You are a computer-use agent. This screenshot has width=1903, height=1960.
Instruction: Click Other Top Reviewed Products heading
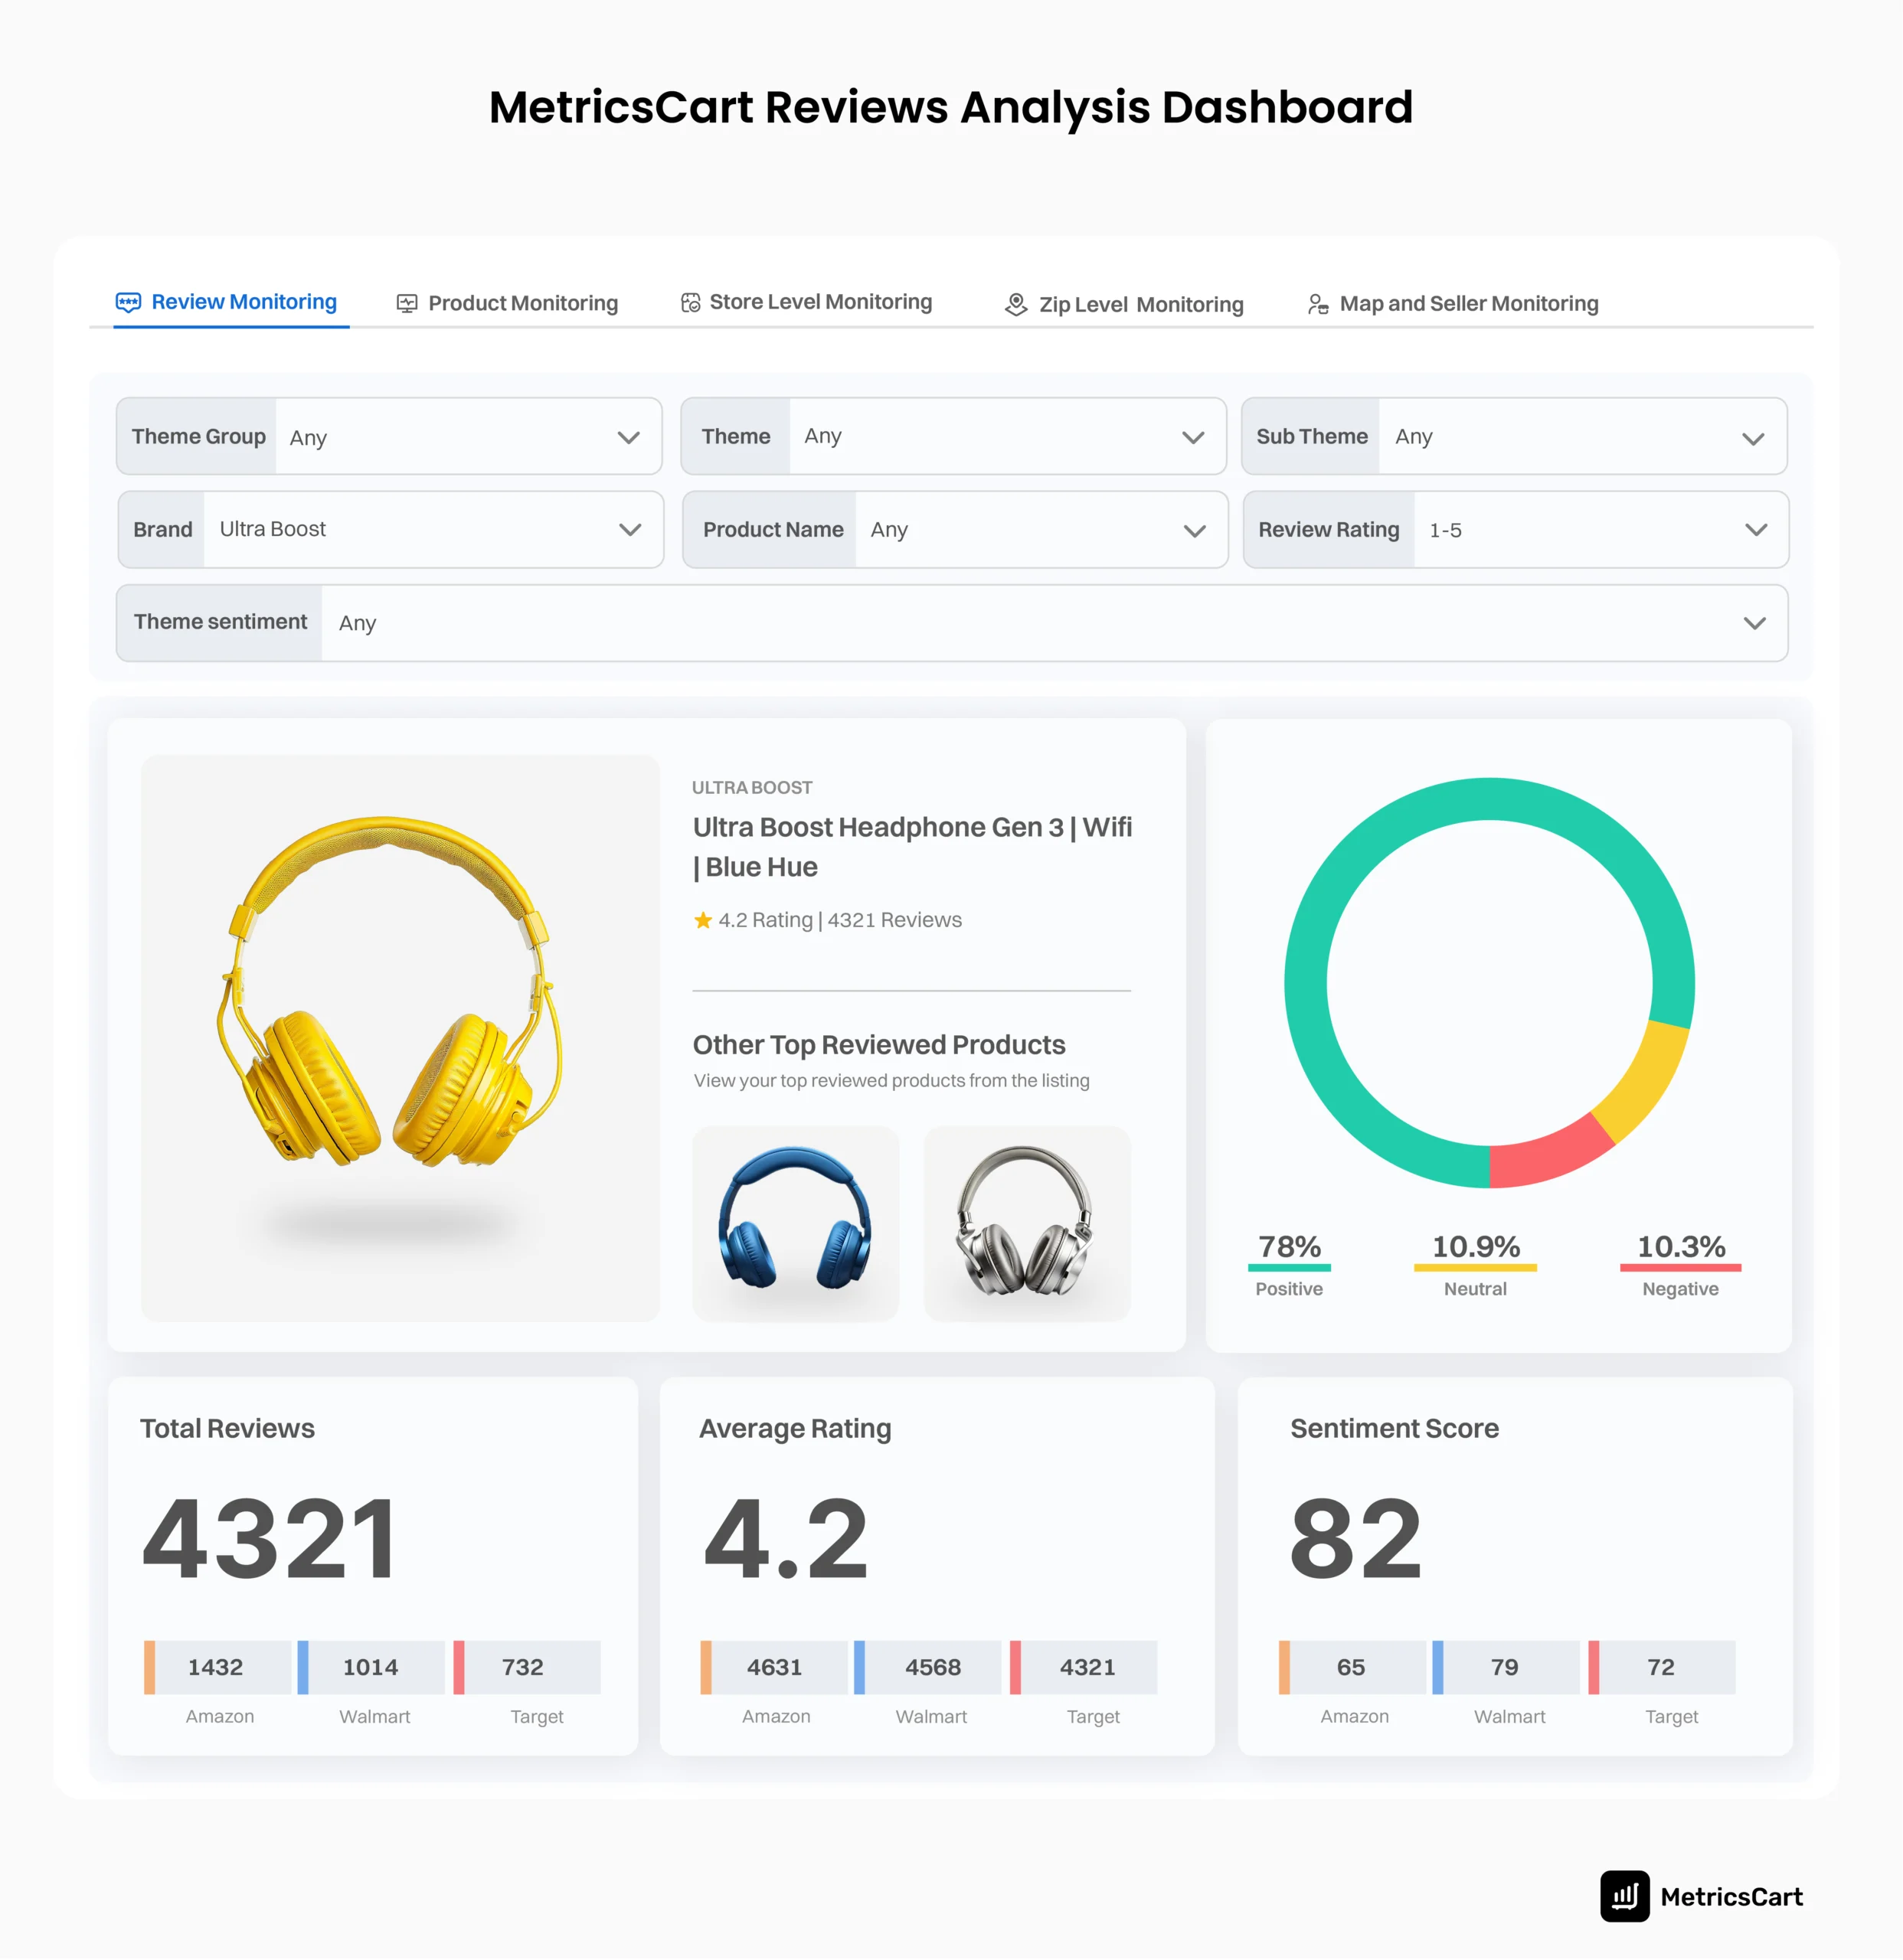click(879, 1044)
